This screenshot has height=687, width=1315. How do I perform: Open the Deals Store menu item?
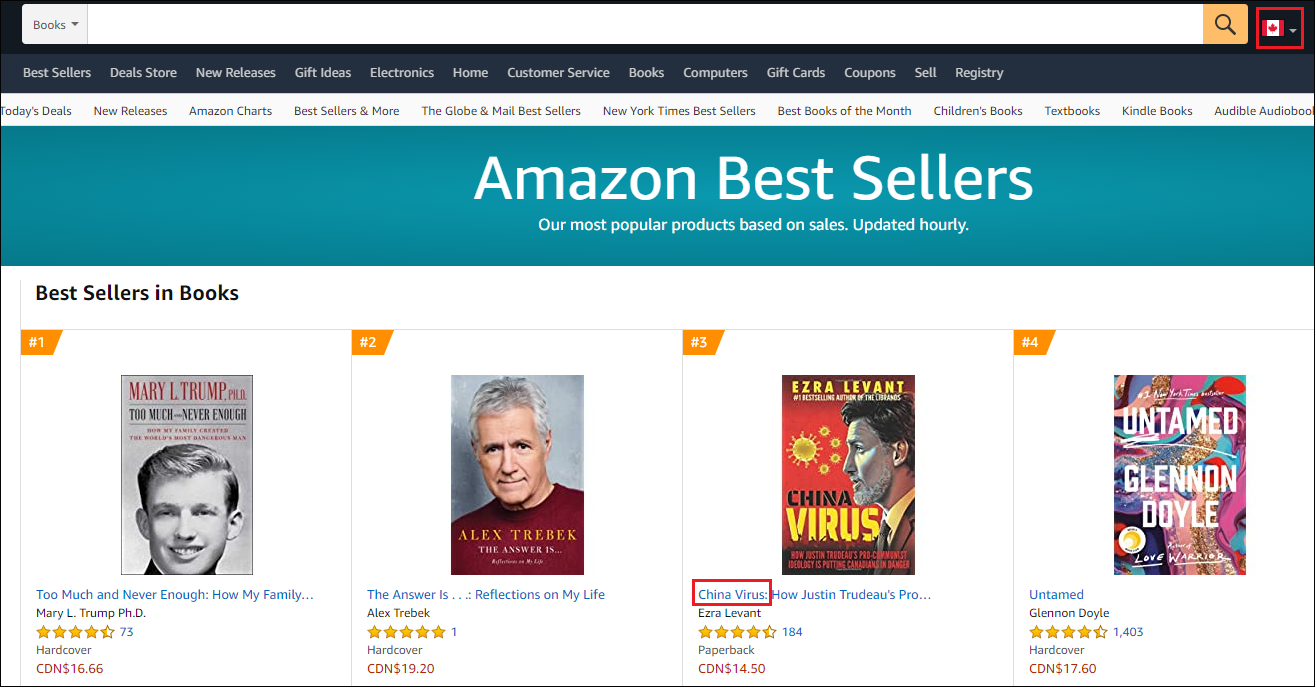pos(143,73)
